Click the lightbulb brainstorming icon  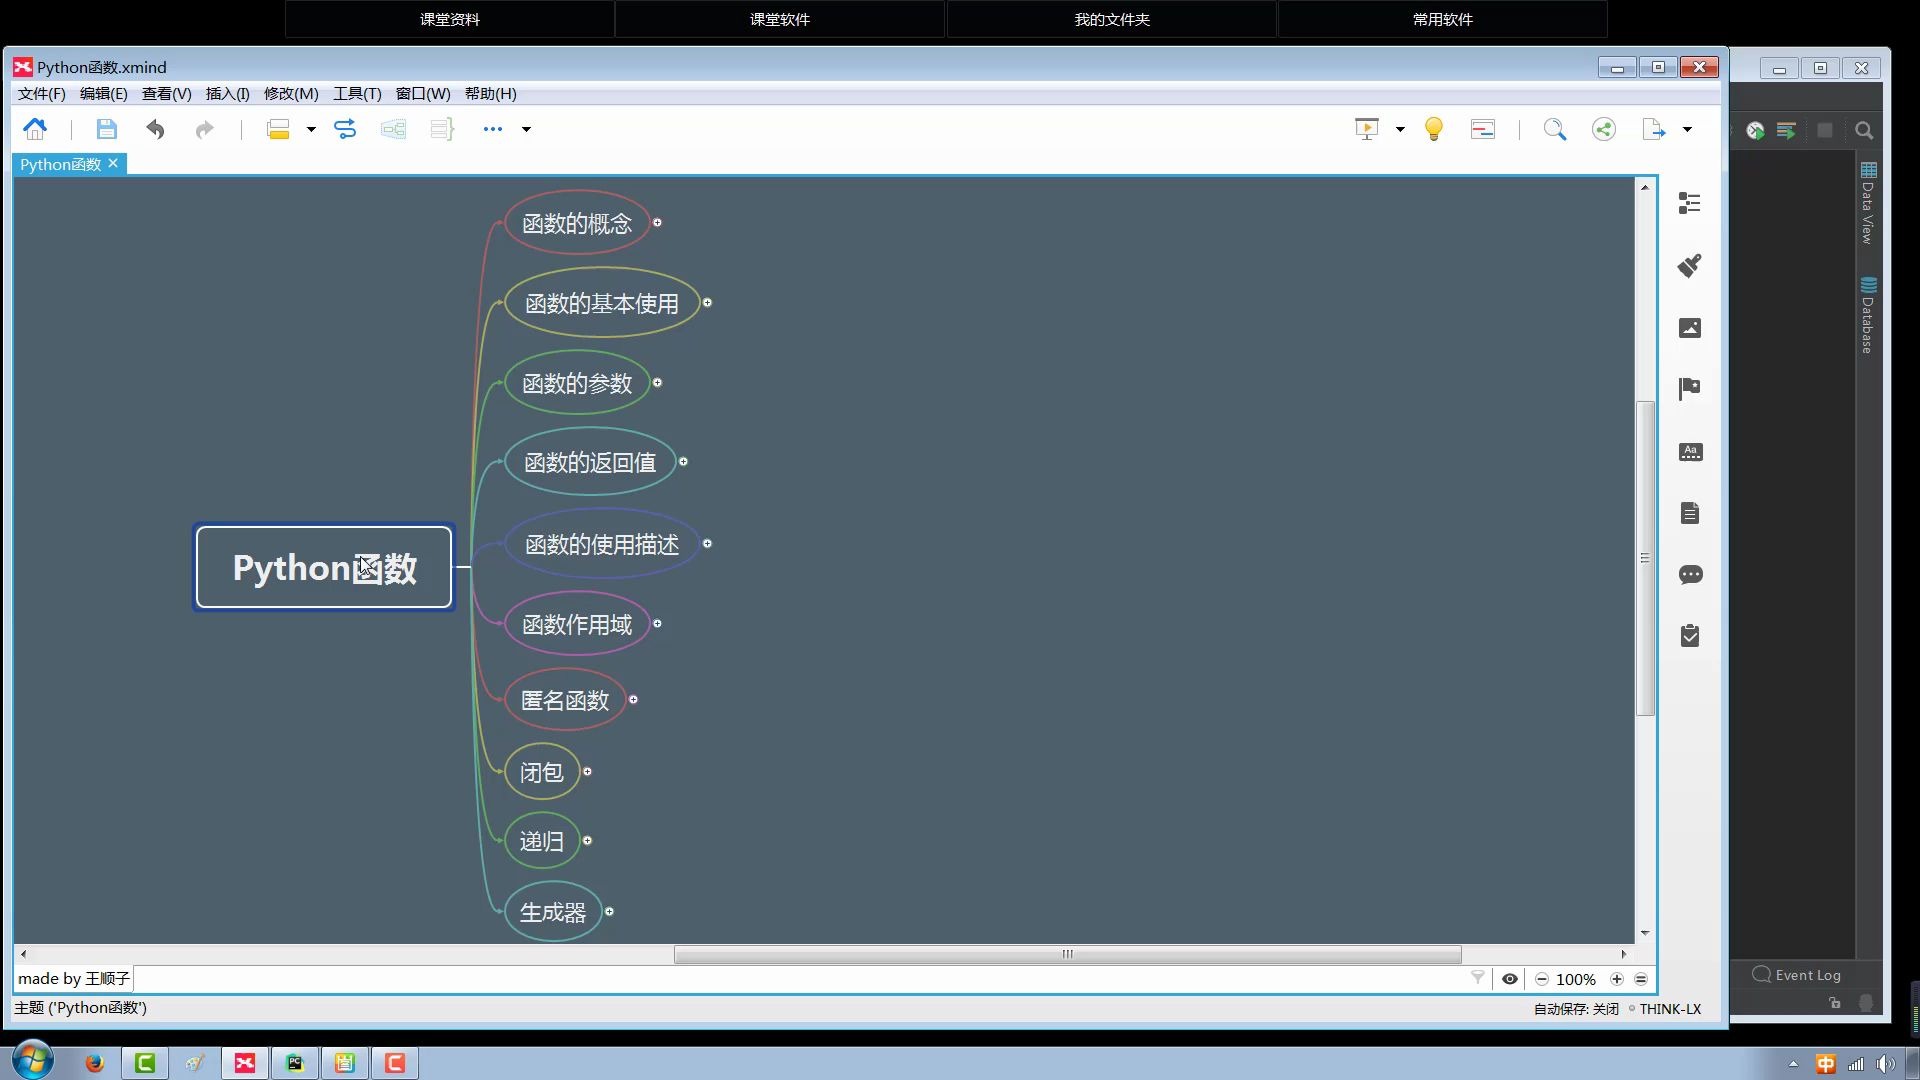pos(1433,129)
